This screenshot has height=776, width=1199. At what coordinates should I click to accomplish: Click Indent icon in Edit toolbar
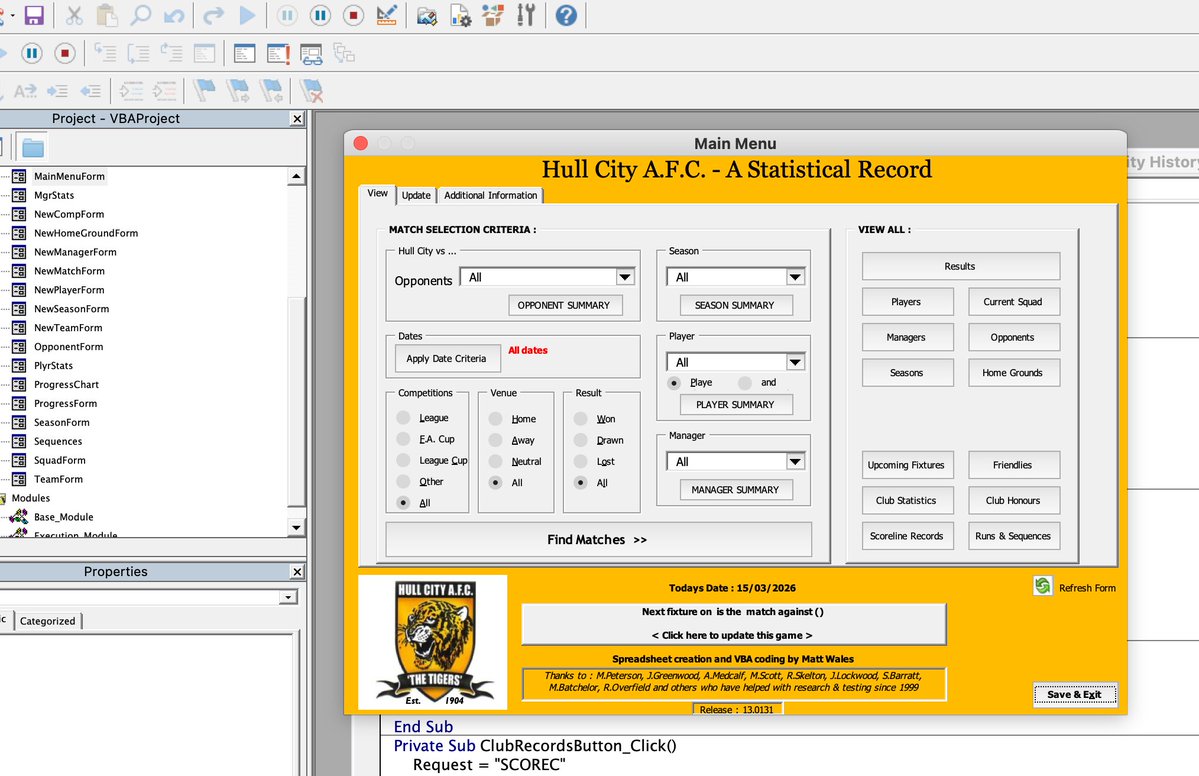point(57,91)
